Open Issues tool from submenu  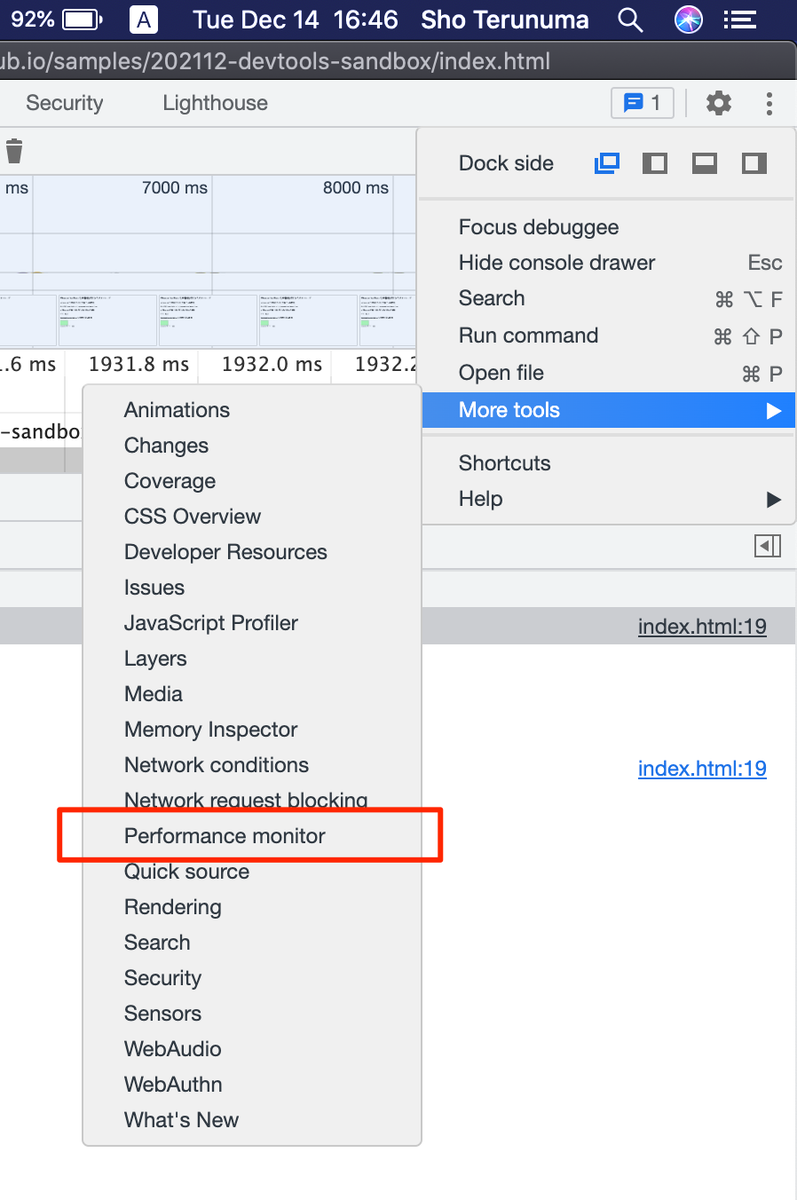coord(252,588)
